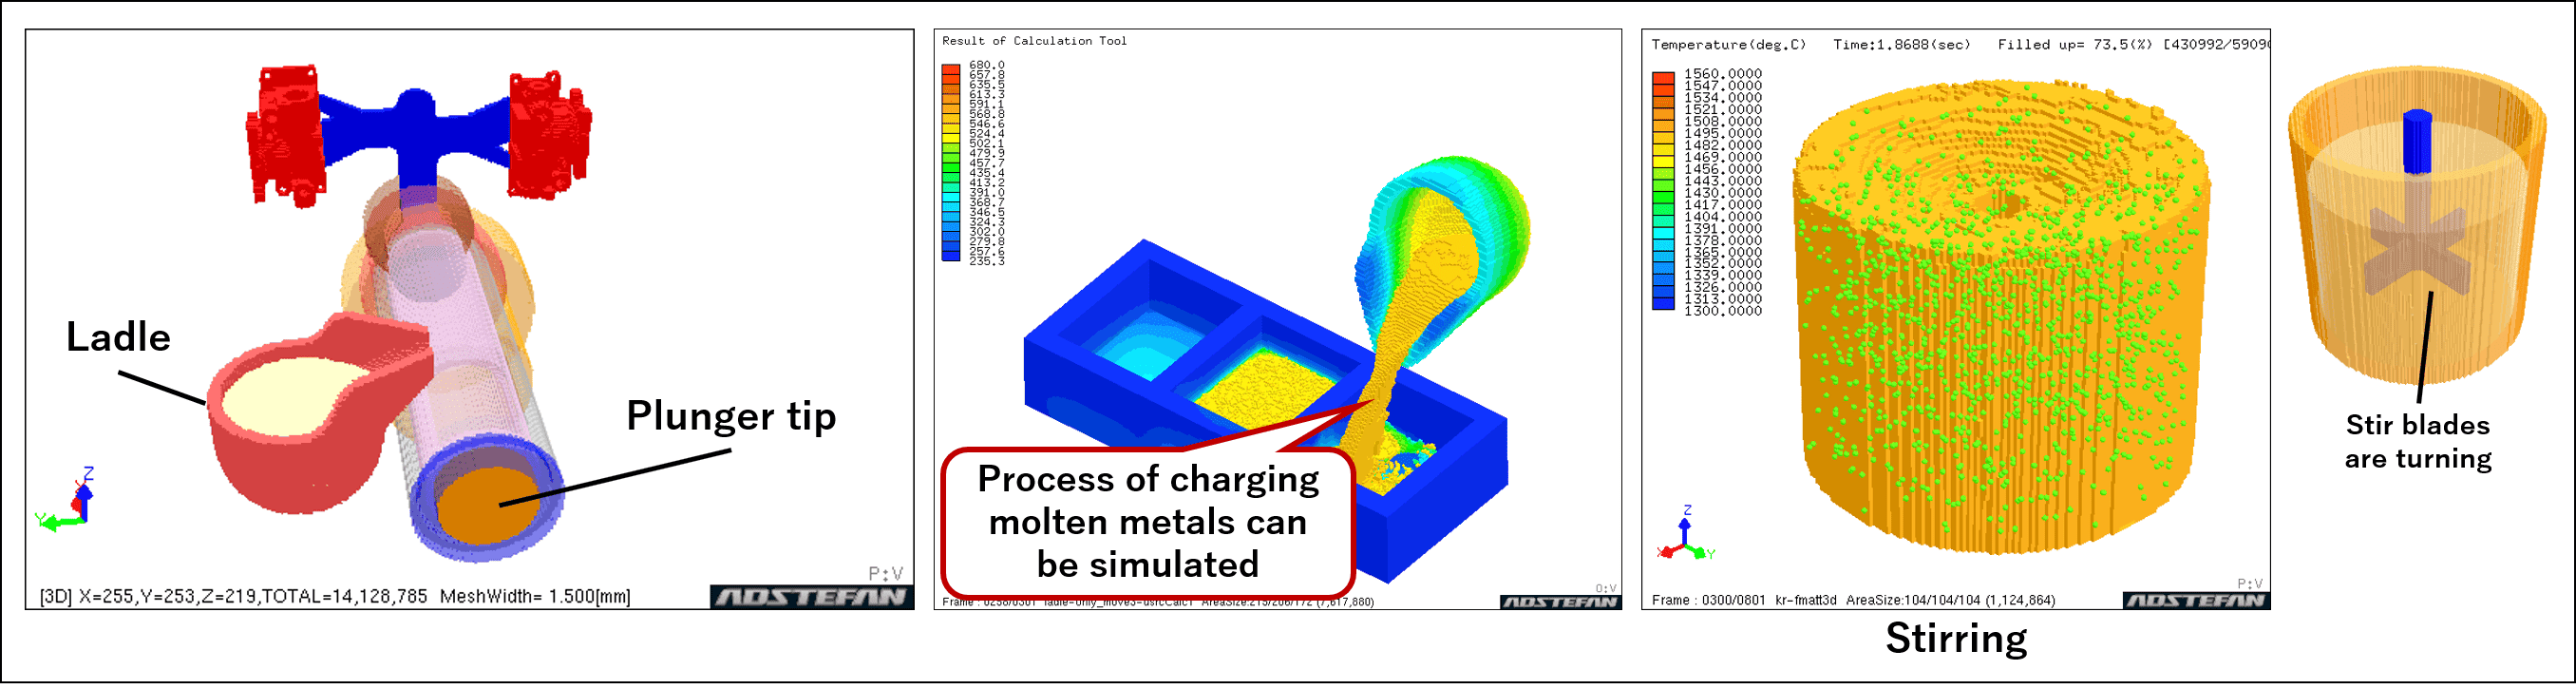2576x689 pixels.
Task: Click the 'P:V' marker in the ladle panel
Action: [x=886, y=574]
